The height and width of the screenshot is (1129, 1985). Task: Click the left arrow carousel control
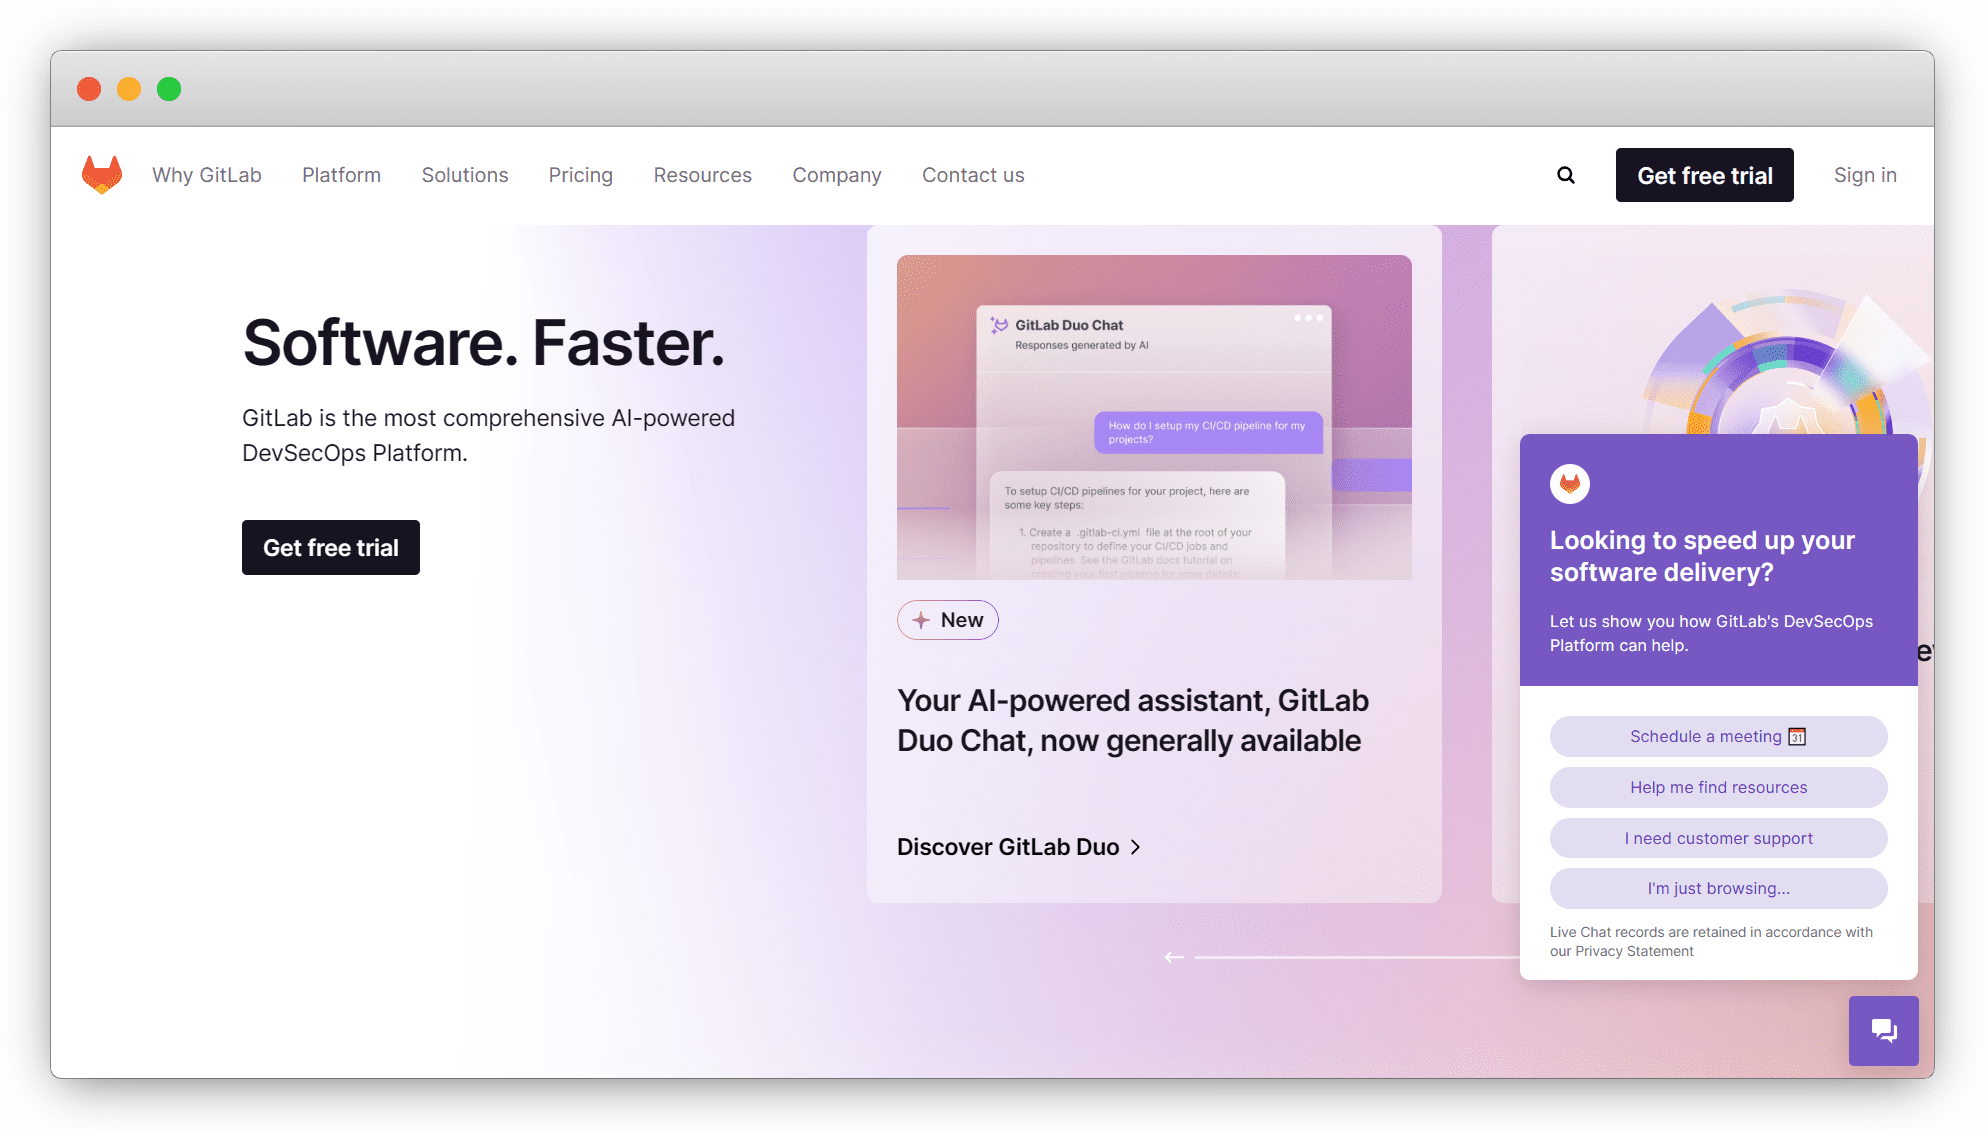(x=1174, y=957)
